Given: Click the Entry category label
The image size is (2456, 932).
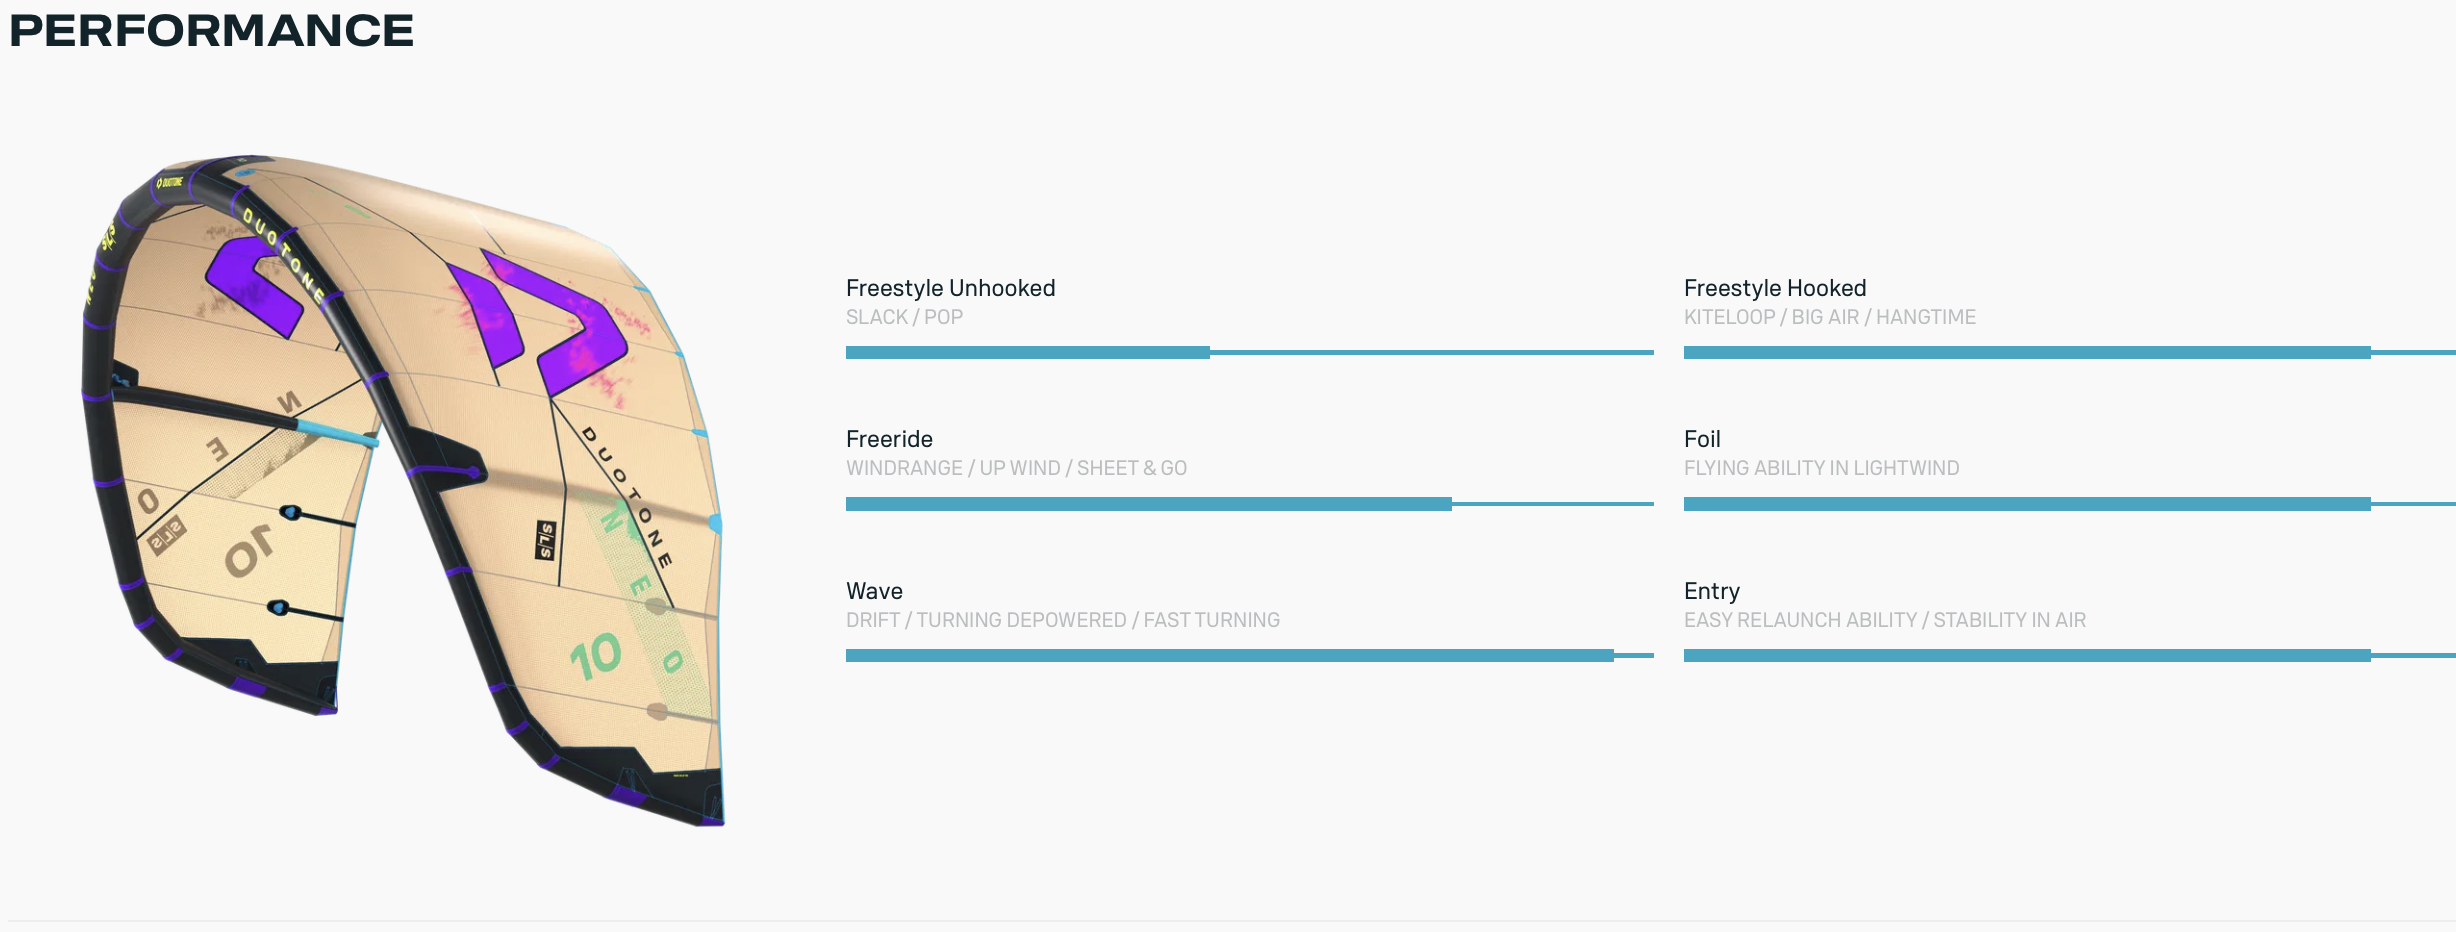Looking at the screenshot, I should [1712, 591].
